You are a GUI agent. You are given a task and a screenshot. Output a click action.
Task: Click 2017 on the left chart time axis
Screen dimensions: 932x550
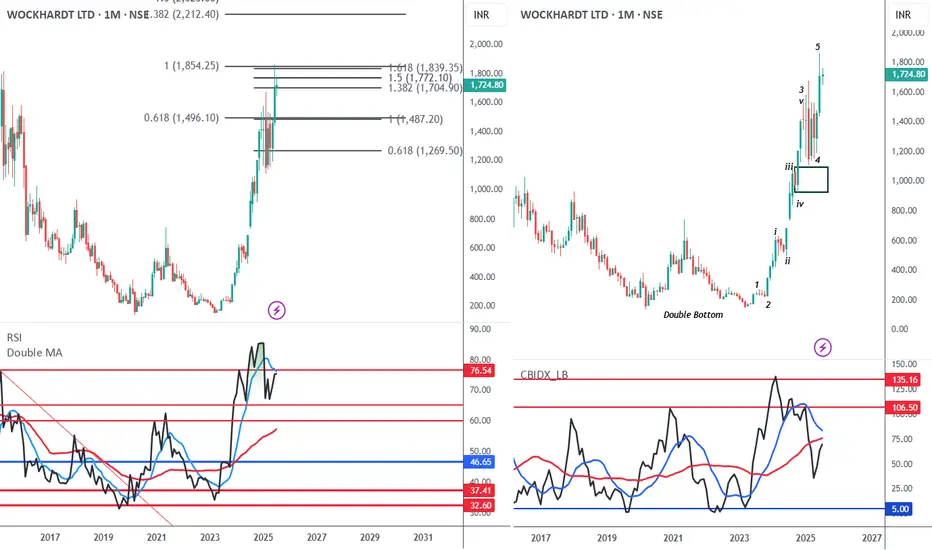[50, 538]
